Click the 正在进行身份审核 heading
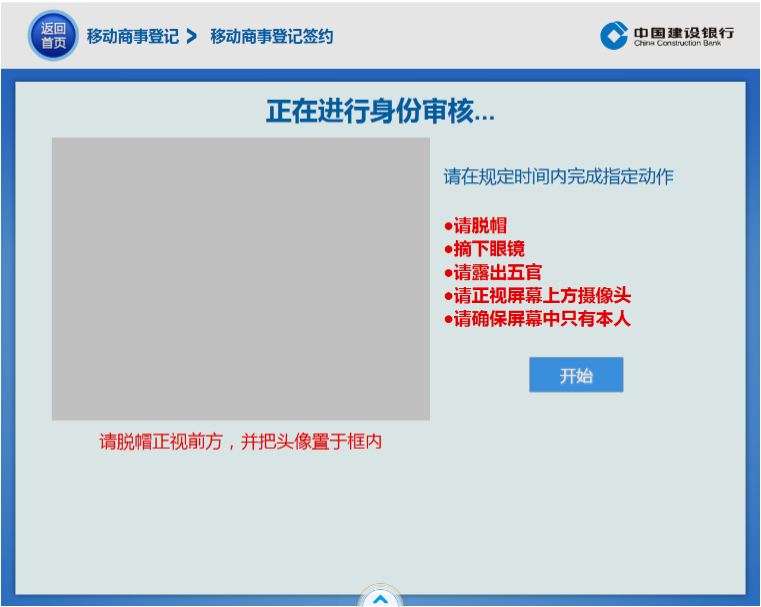 pyautogui.click(x=380, y=111)
